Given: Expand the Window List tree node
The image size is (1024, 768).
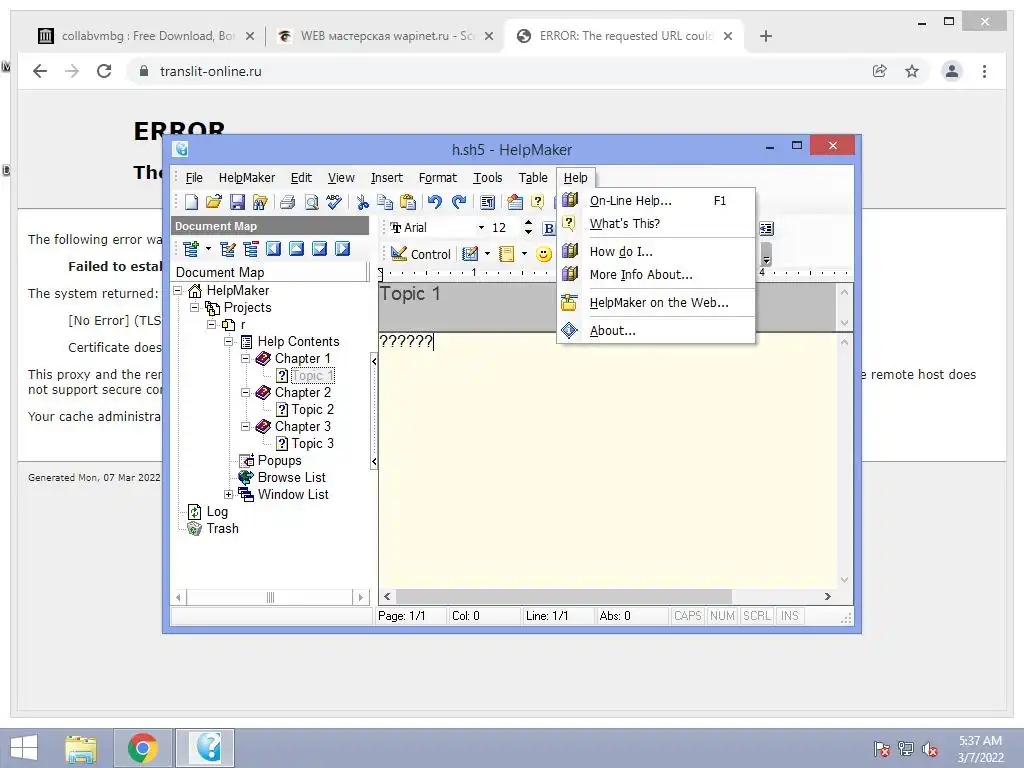Looking at the screenshot, I should coord(229,494).
